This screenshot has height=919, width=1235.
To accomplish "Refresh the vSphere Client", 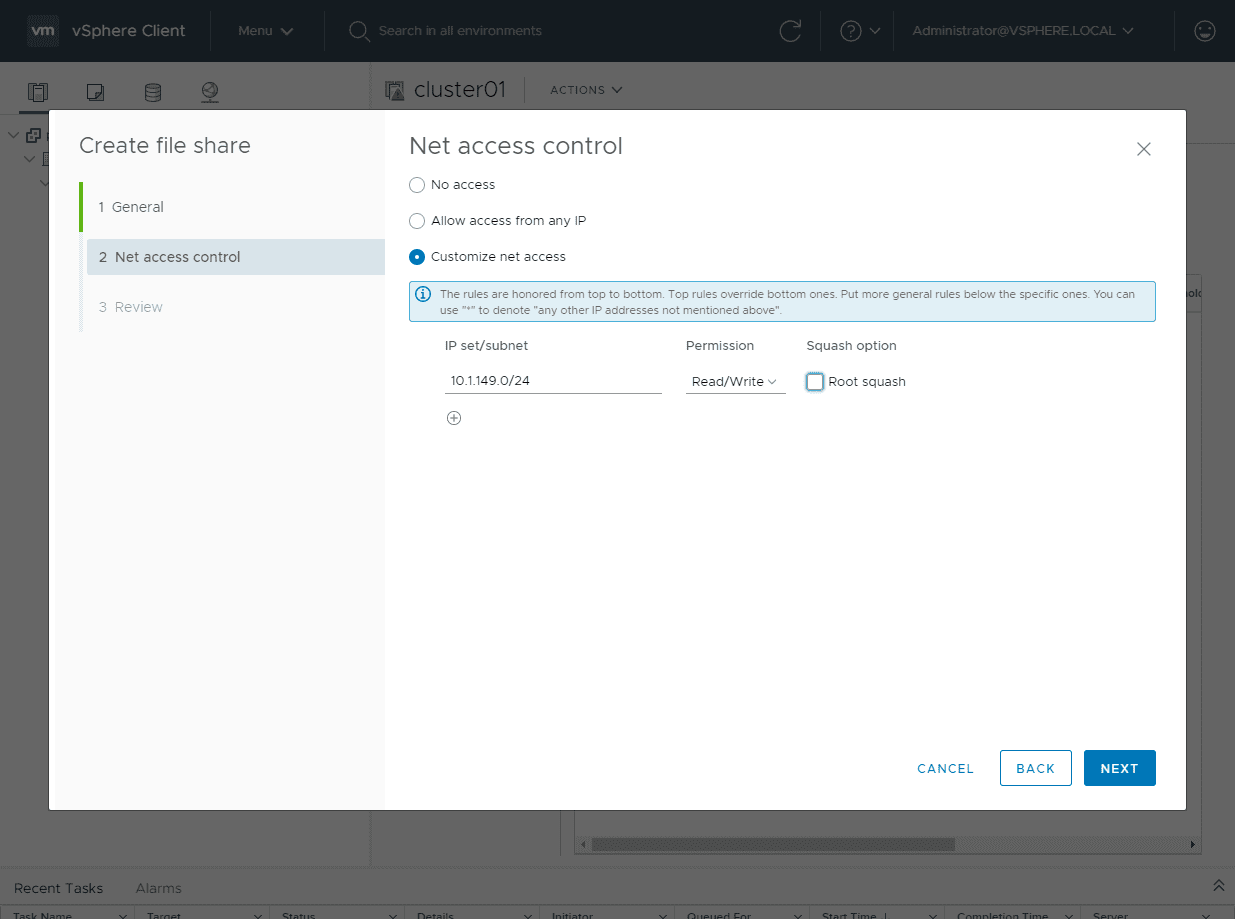I will [790, 31].
